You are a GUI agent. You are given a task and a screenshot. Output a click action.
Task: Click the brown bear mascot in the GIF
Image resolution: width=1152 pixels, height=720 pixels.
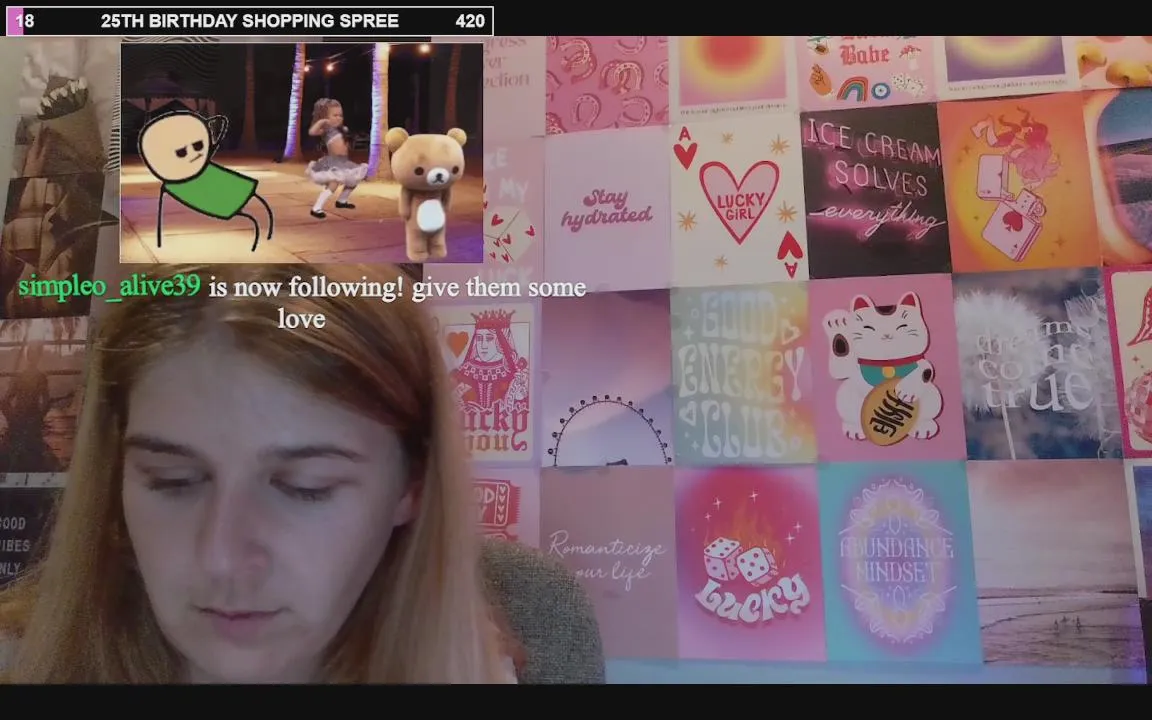point(427,192)
